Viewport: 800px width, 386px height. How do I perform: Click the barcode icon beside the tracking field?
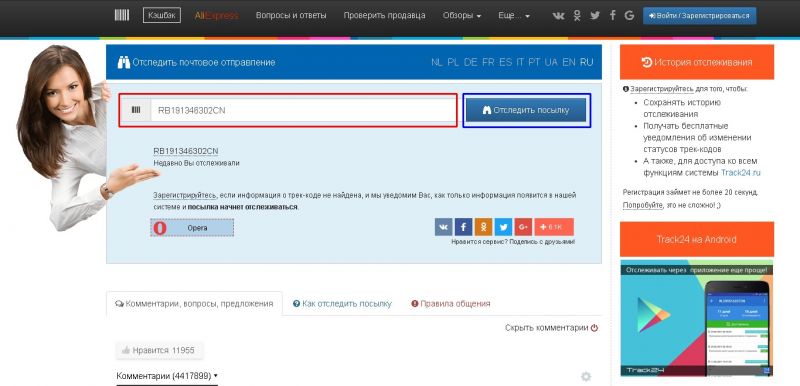136,110
